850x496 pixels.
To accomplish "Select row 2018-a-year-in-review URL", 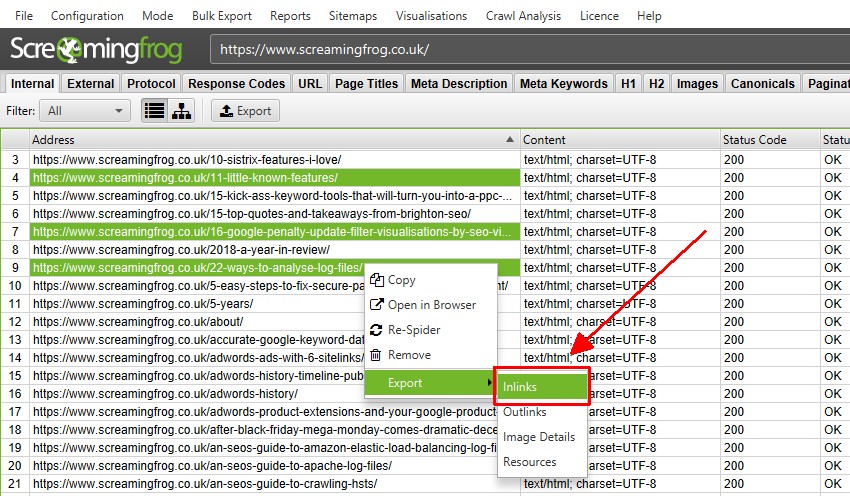I will tap(275, 250).
